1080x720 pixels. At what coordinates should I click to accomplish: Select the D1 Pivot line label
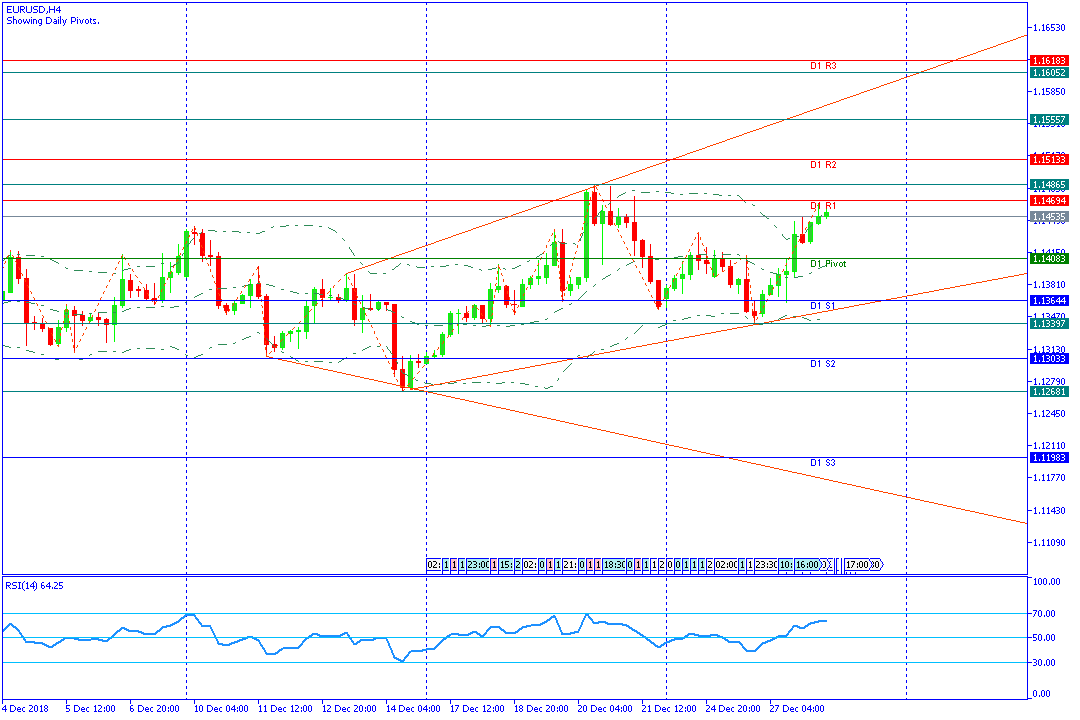[x=828, y=264]
